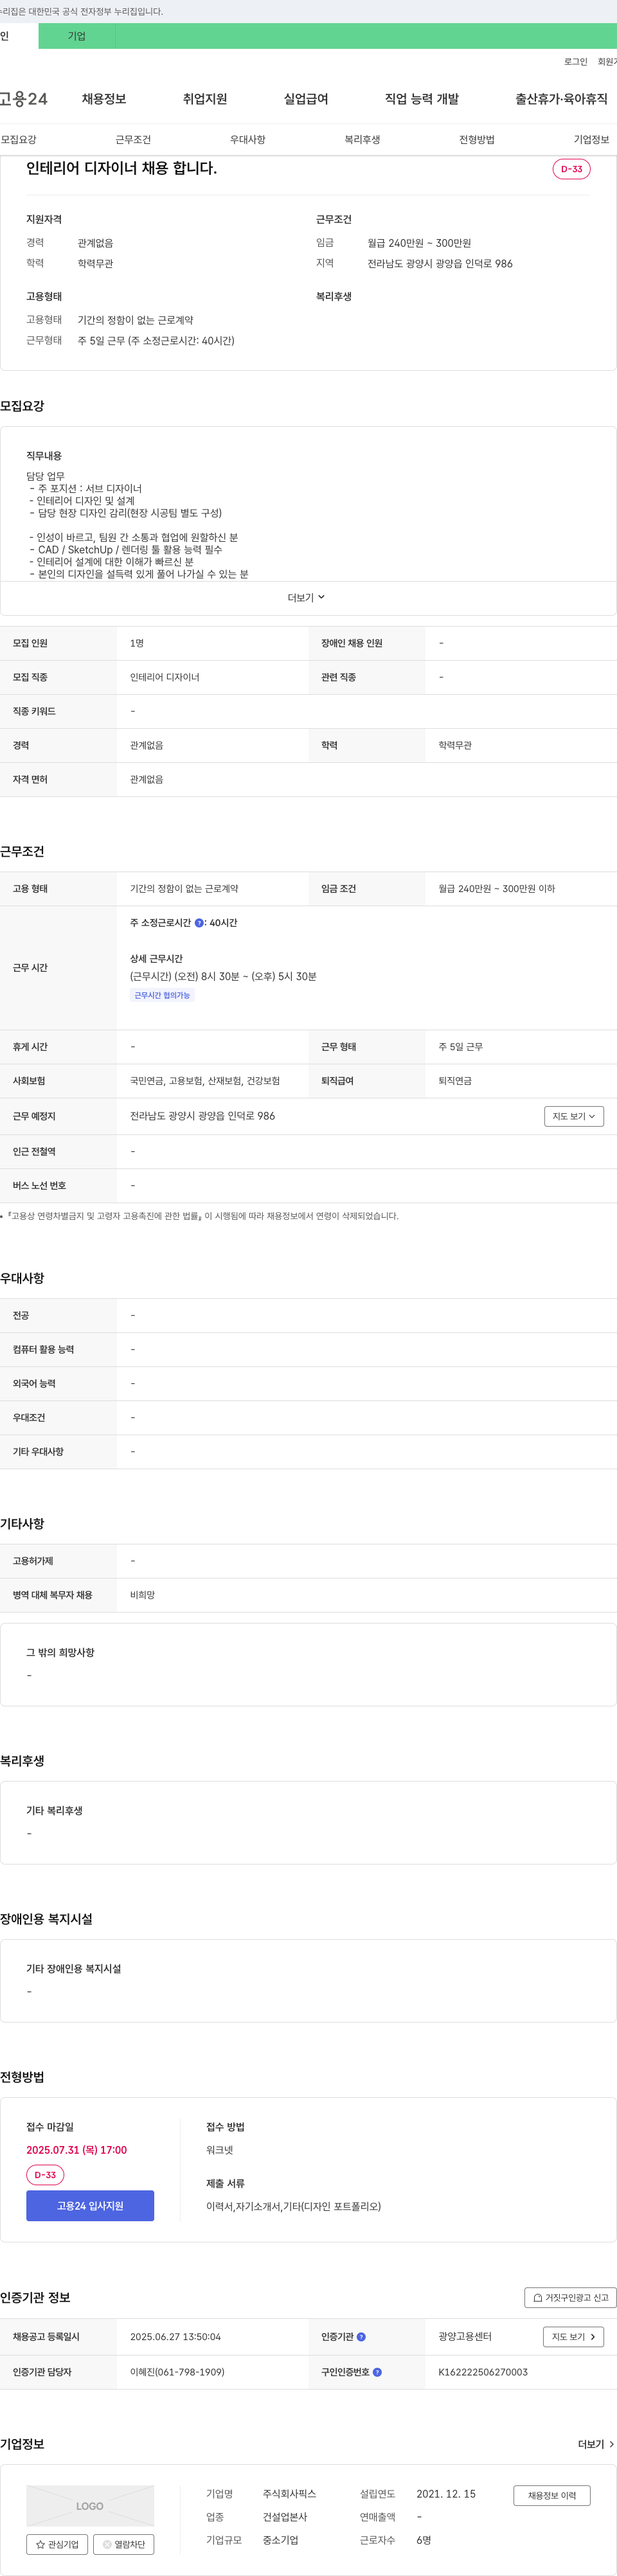Screen dimensions: 617x2576
Task: Click the 광양고용센터 text
Action: pos(465,2337)
